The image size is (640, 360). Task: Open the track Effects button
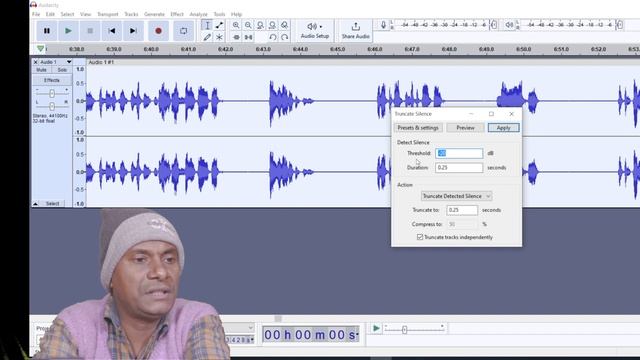coord(52,80)
